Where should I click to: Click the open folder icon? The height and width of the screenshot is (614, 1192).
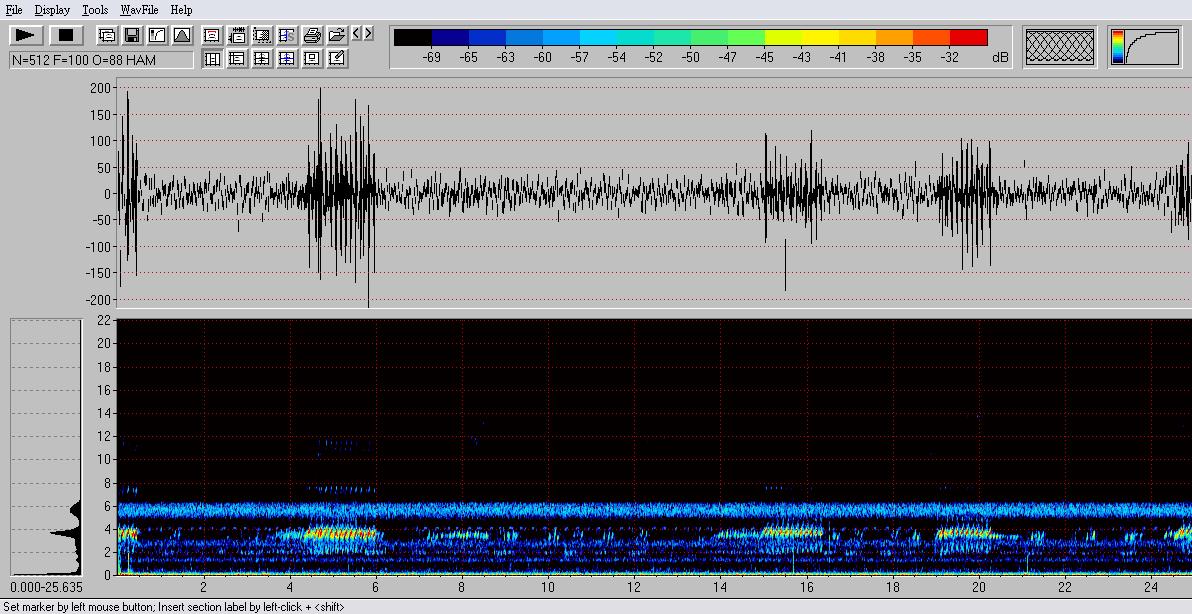337,35
